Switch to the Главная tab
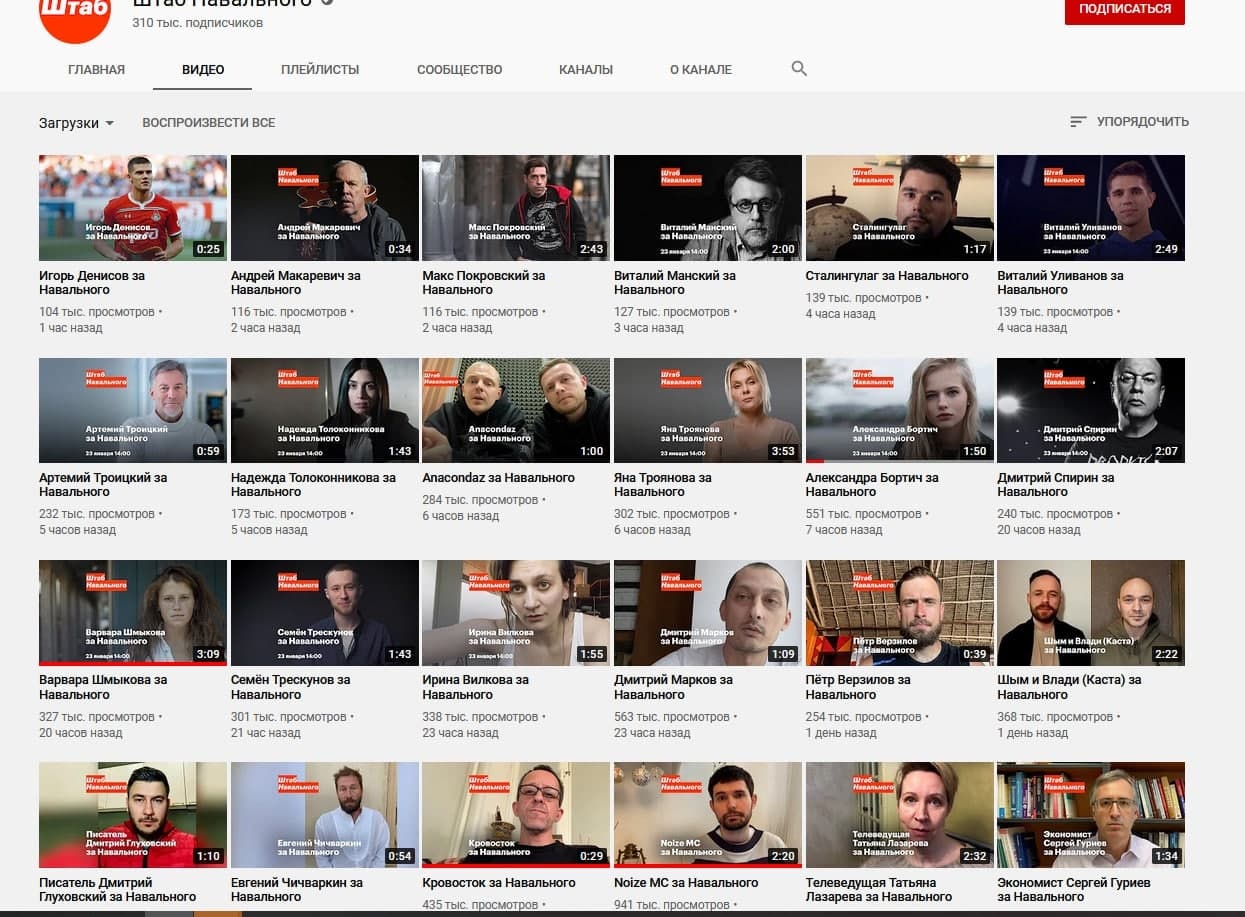The height and width of the screenshot is (917, 1245). 97,70
